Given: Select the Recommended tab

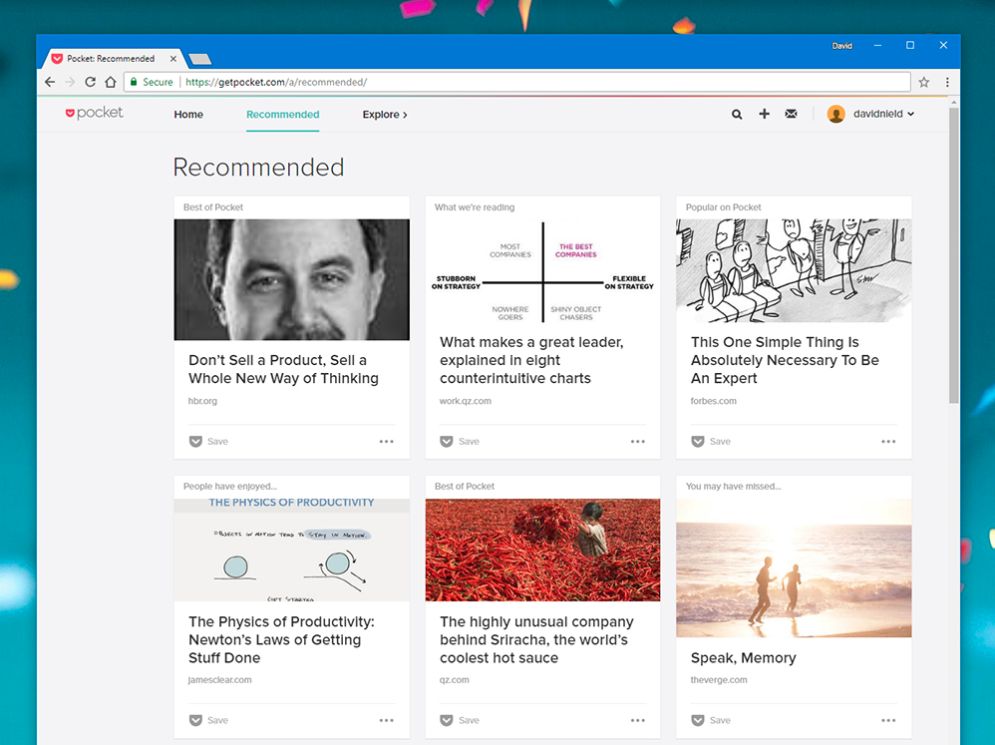Looking at the screenshot, I should coord(283,115).
